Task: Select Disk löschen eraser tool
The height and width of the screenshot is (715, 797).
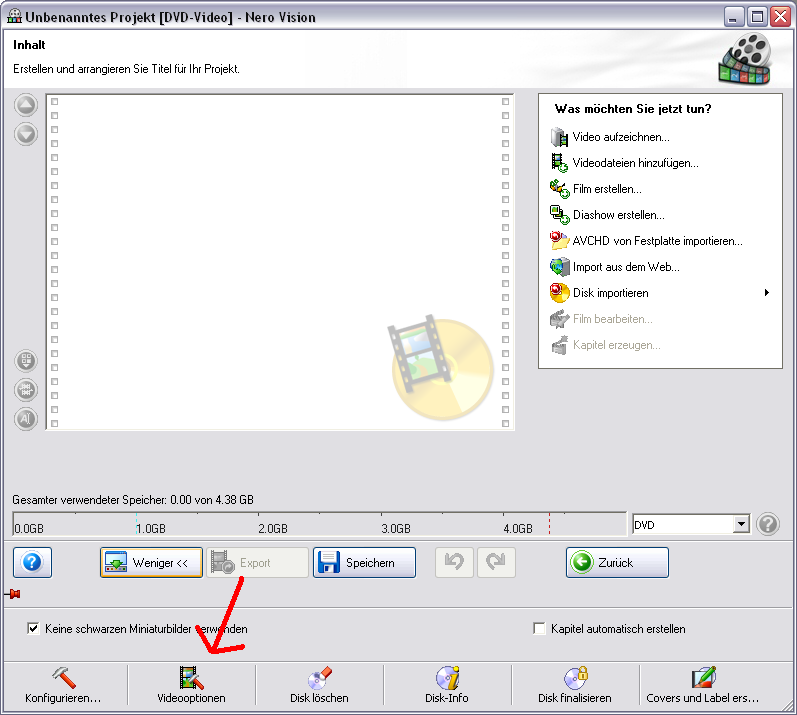Action: tap(319, 686)
